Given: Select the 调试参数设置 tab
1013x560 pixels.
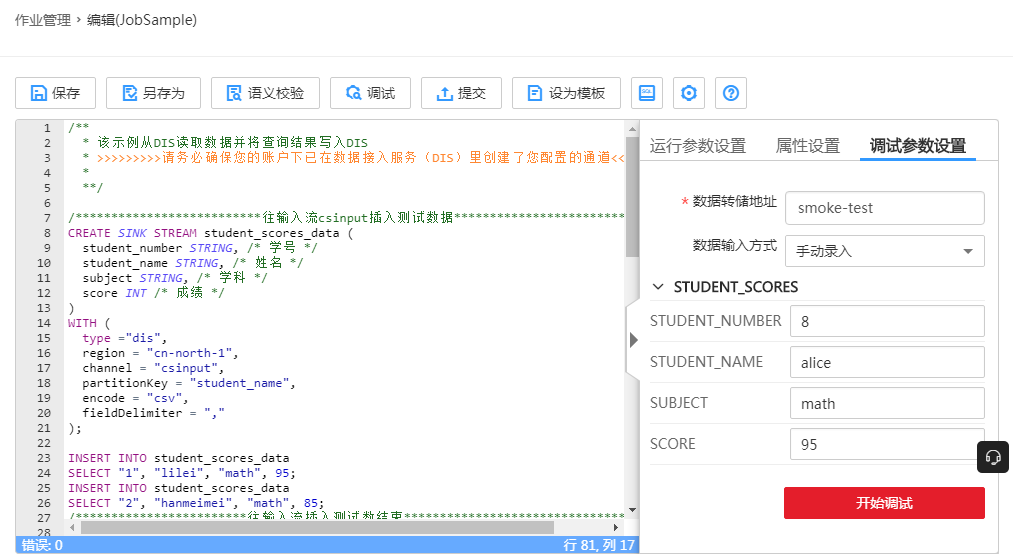Looking at the screenshot, I should point(917,145).
